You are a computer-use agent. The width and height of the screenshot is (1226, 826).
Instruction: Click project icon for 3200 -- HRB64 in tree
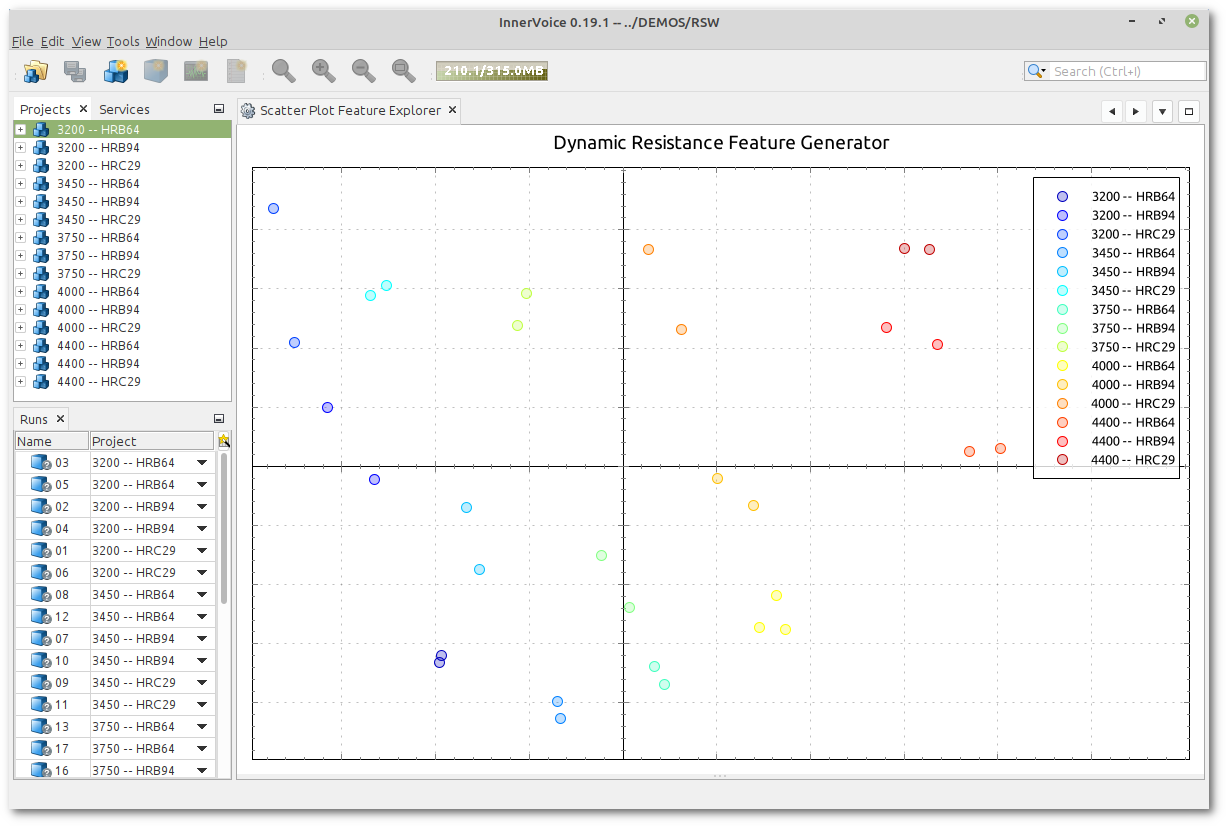tap(41, 130)
